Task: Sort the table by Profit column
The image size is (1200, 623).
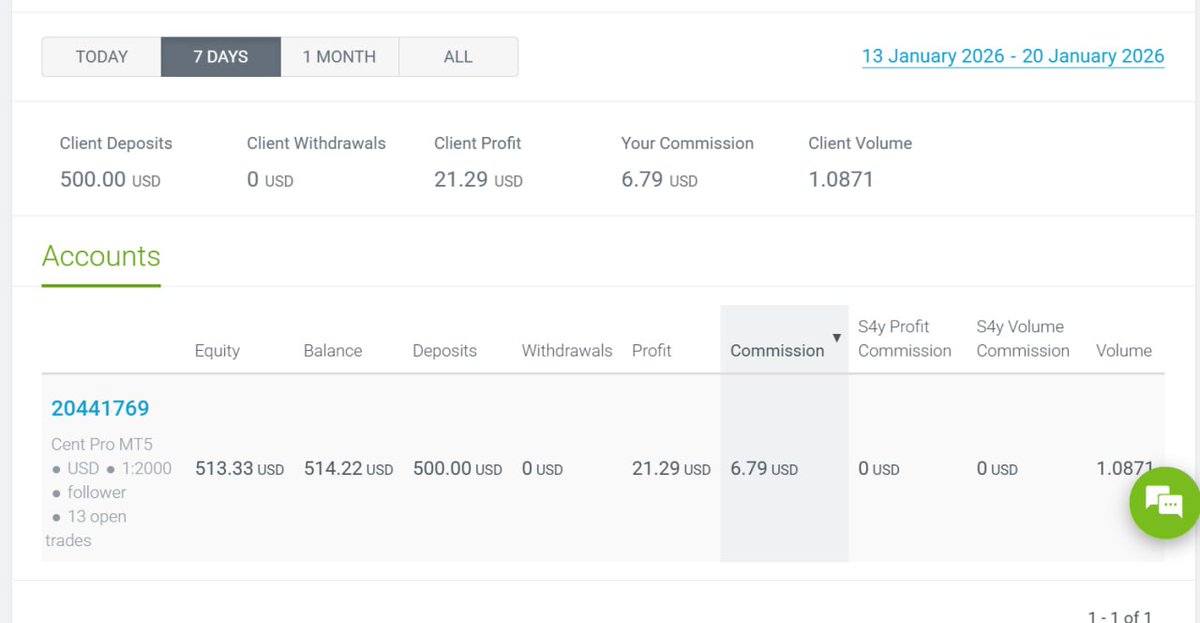Action: coord(652,351)
